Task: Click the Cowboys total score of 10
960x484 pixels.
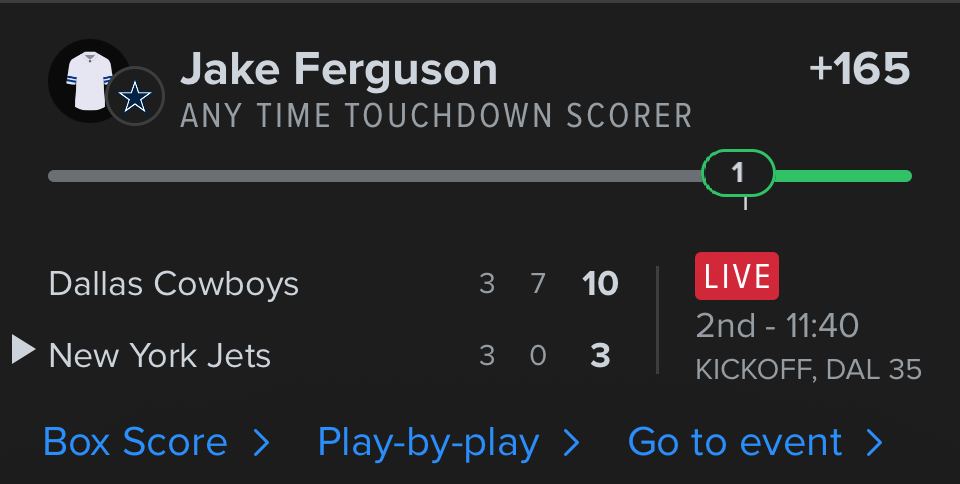Action: [600, 284]
